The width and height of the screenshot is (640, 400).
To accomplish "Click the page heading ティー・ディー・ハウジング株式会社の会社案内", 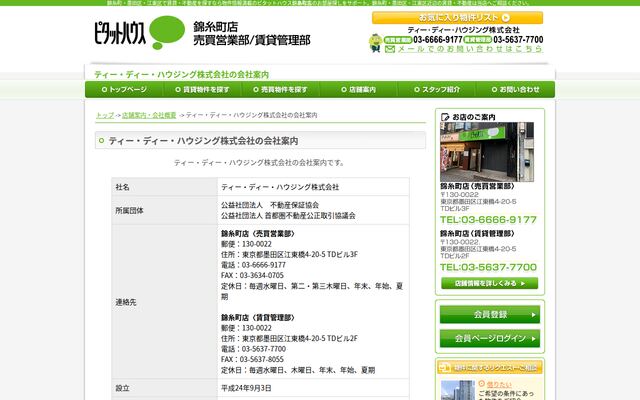I will (x=203, y=141).
